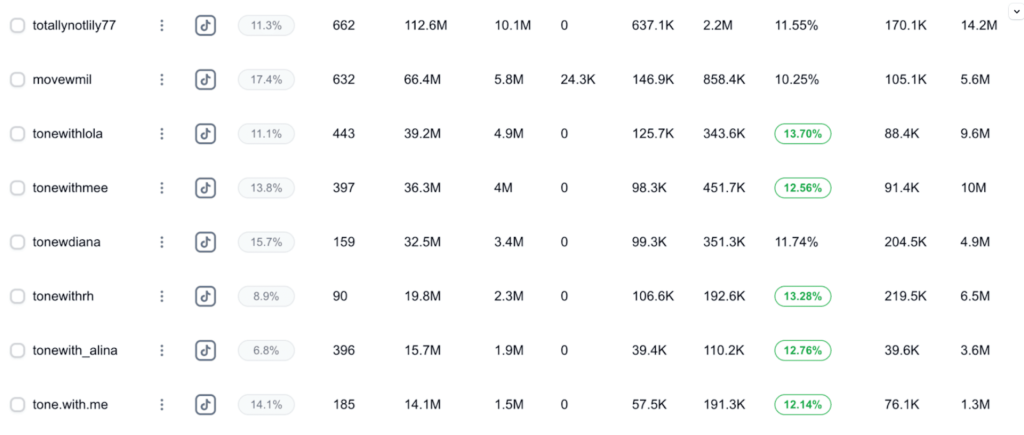Click the tonewith_alina username

click(75, 350)
